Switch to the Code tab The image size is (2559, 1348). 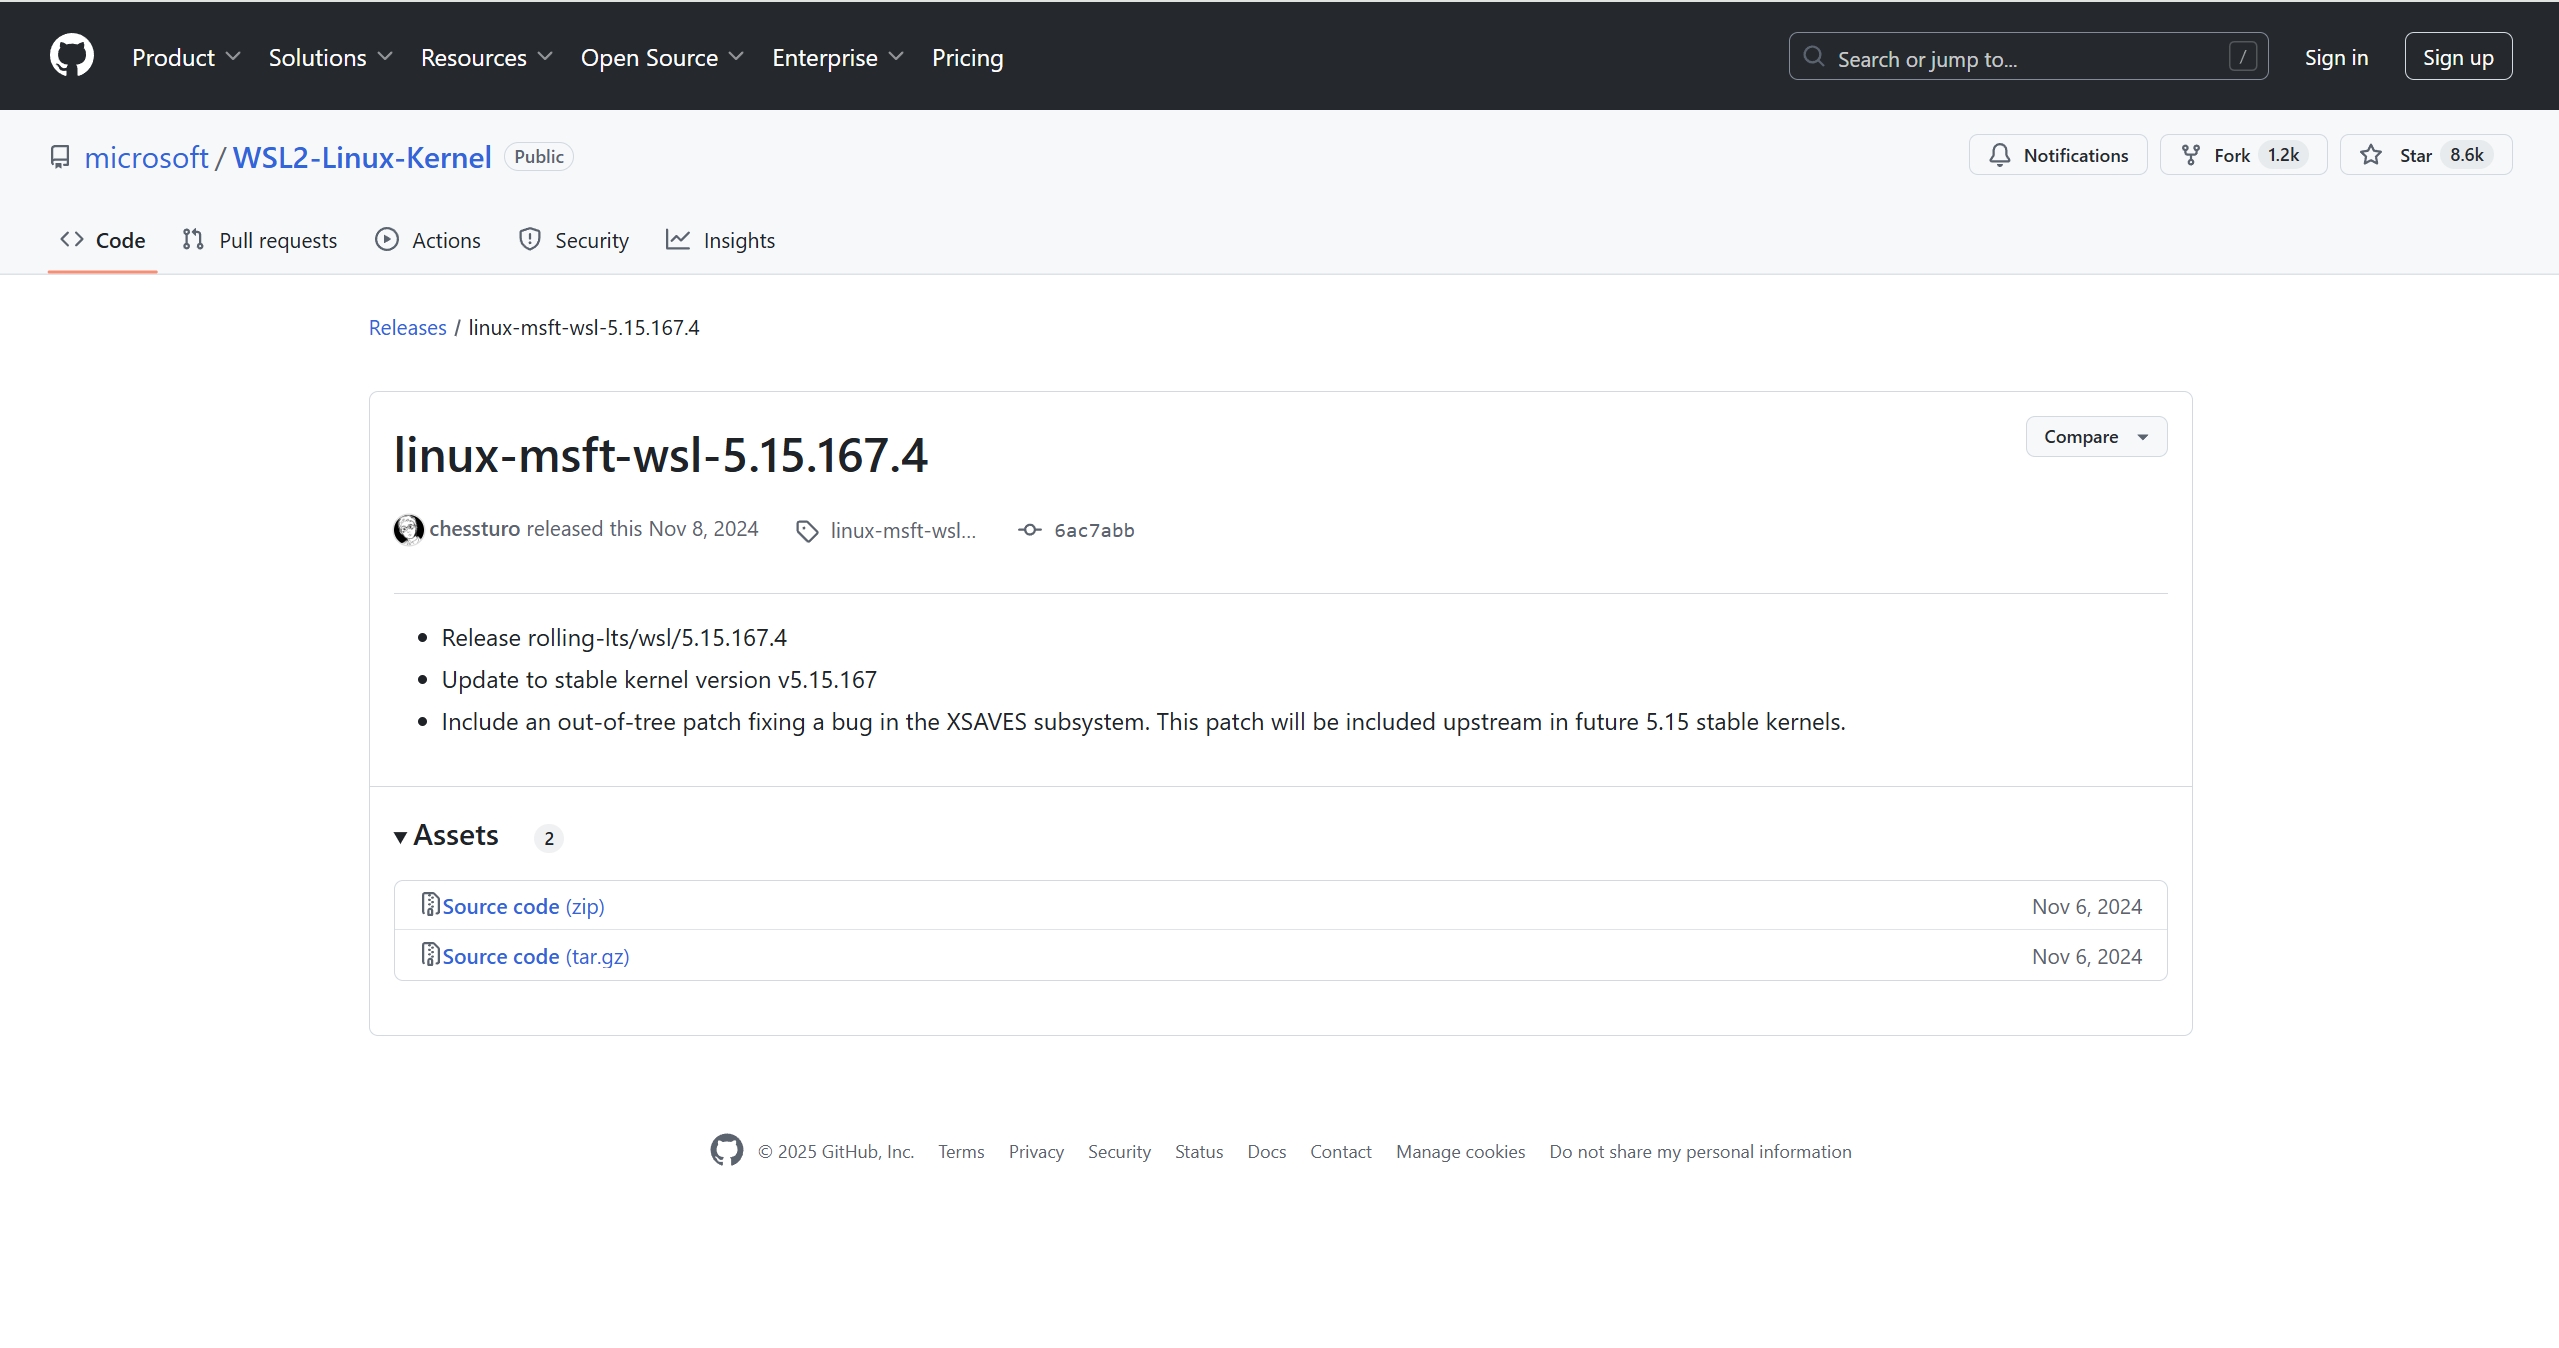[x=103, y=240]
